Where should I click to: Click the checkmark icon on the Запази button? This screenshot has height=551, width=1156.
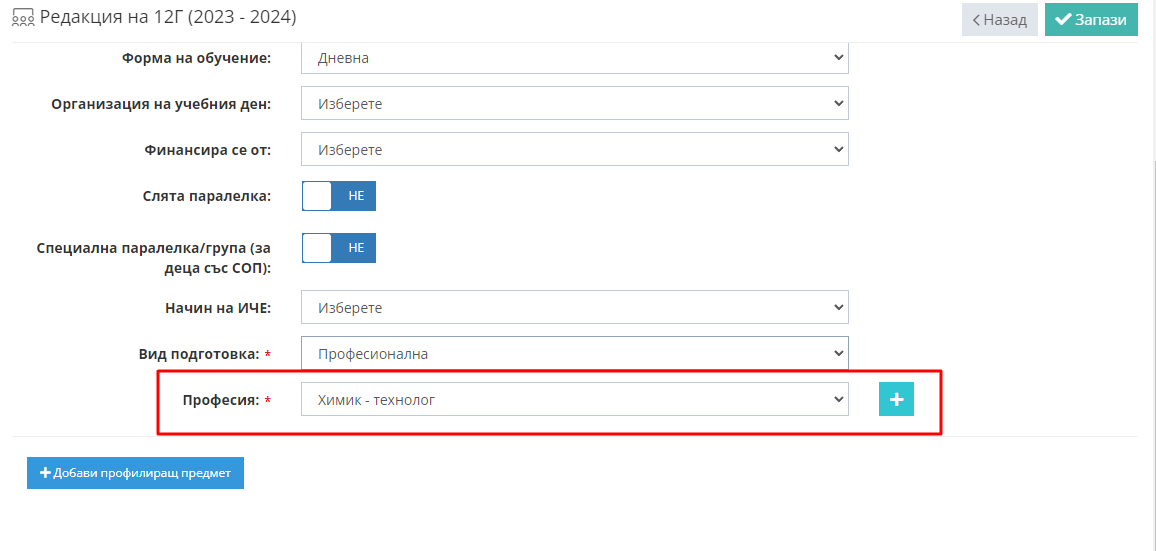(x=1063, y=20)
